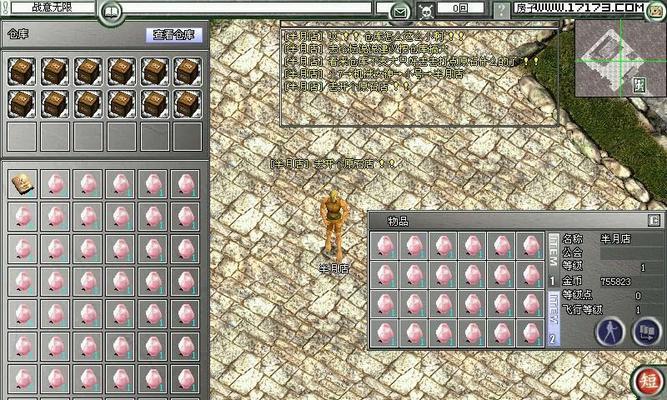The image size is (667, 400).
Task: Select first chest in second warehouse row
Action: pos(22,104)
